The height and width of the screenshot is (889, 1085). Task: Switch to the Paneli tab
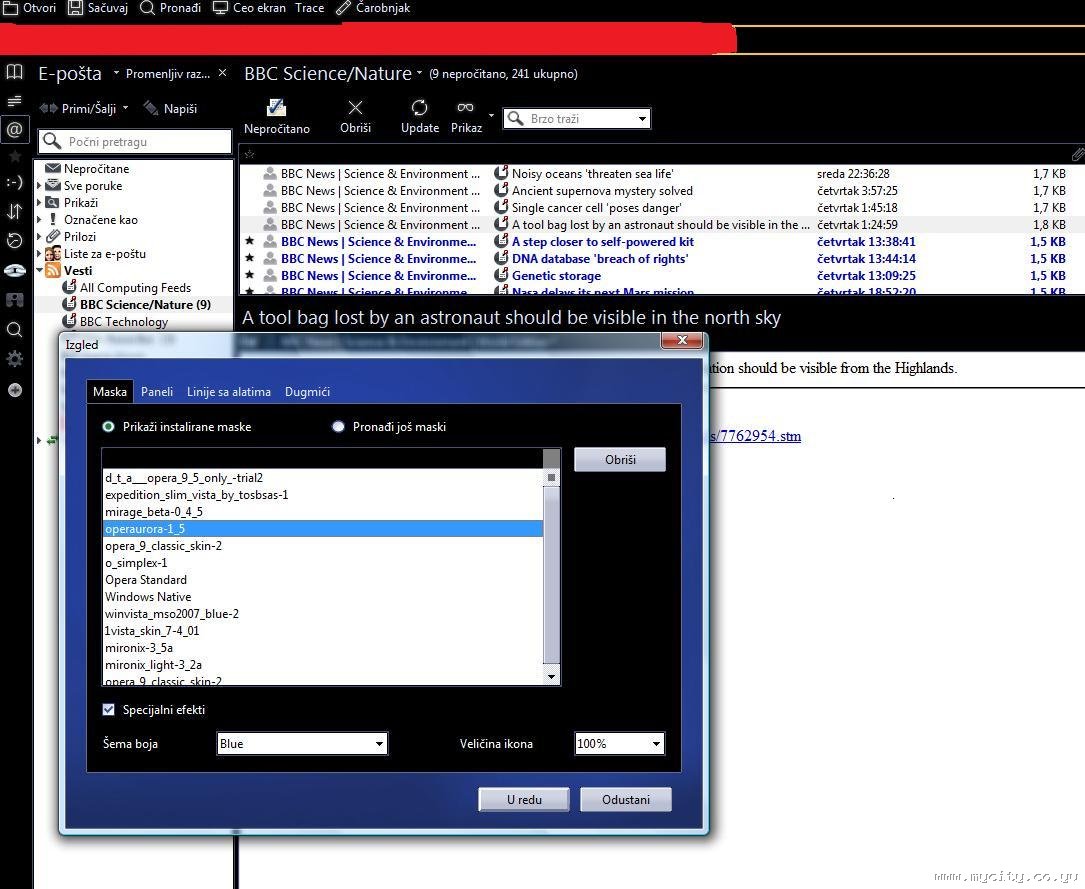point(157,392)
